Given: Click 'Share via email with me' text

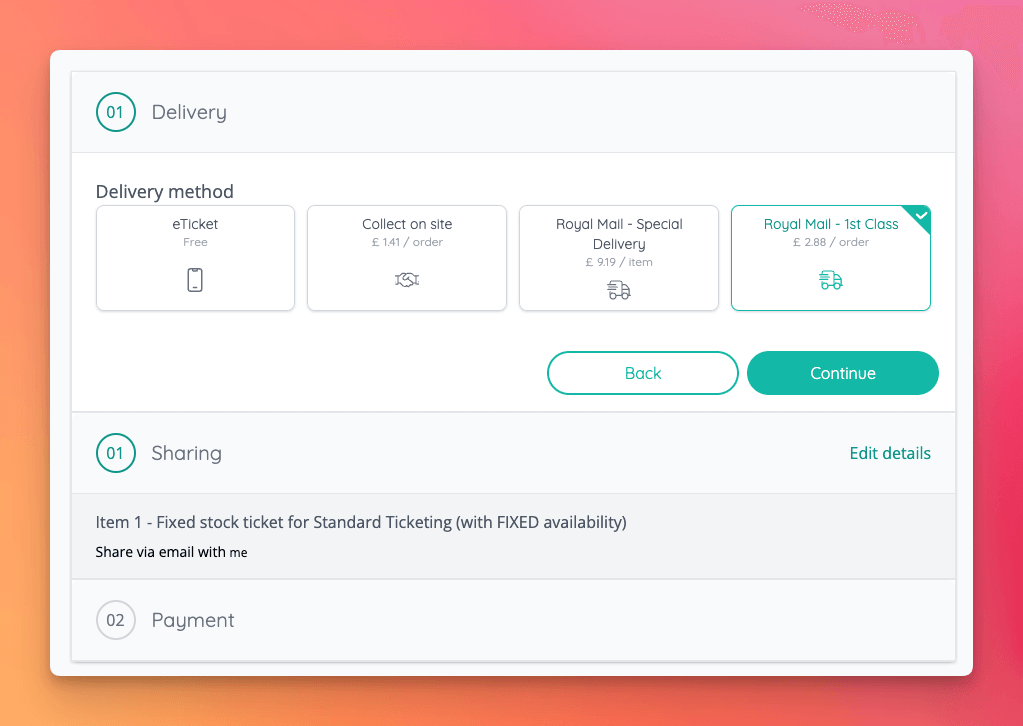Looking at the screenshot, I should (x=172, y=552).
